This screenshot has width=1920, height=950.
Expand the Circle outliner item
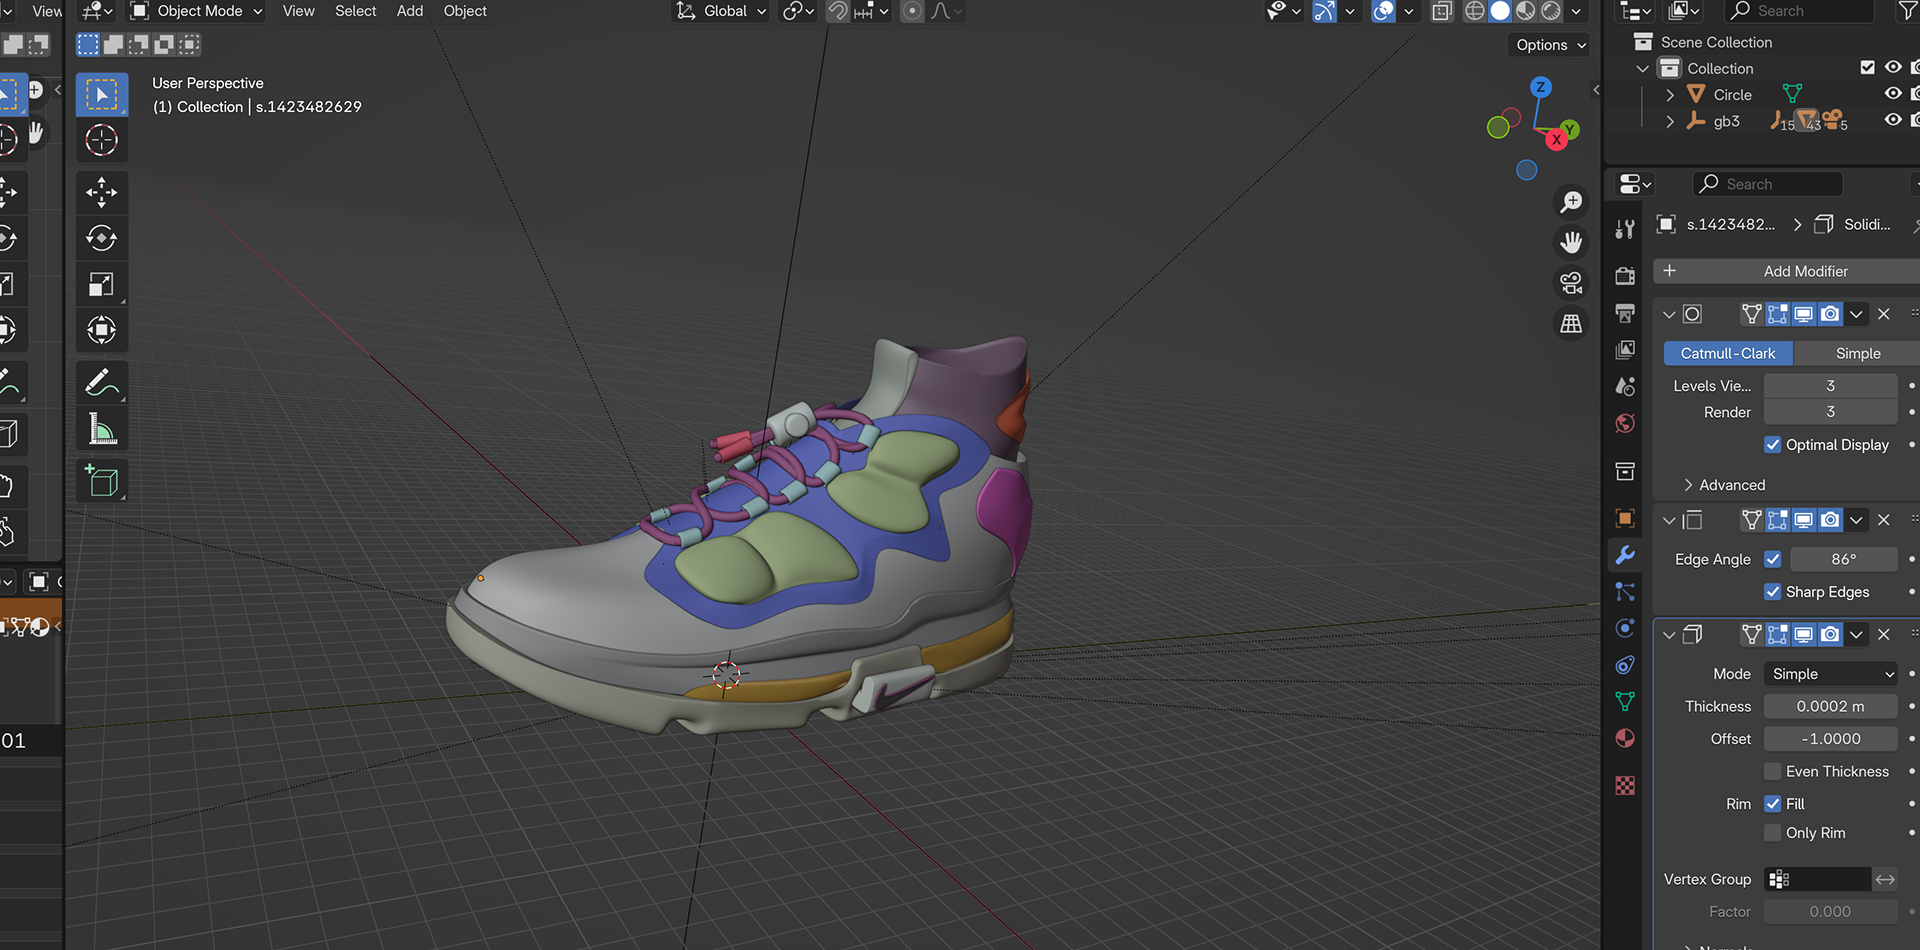click(x=1669, y=95)
